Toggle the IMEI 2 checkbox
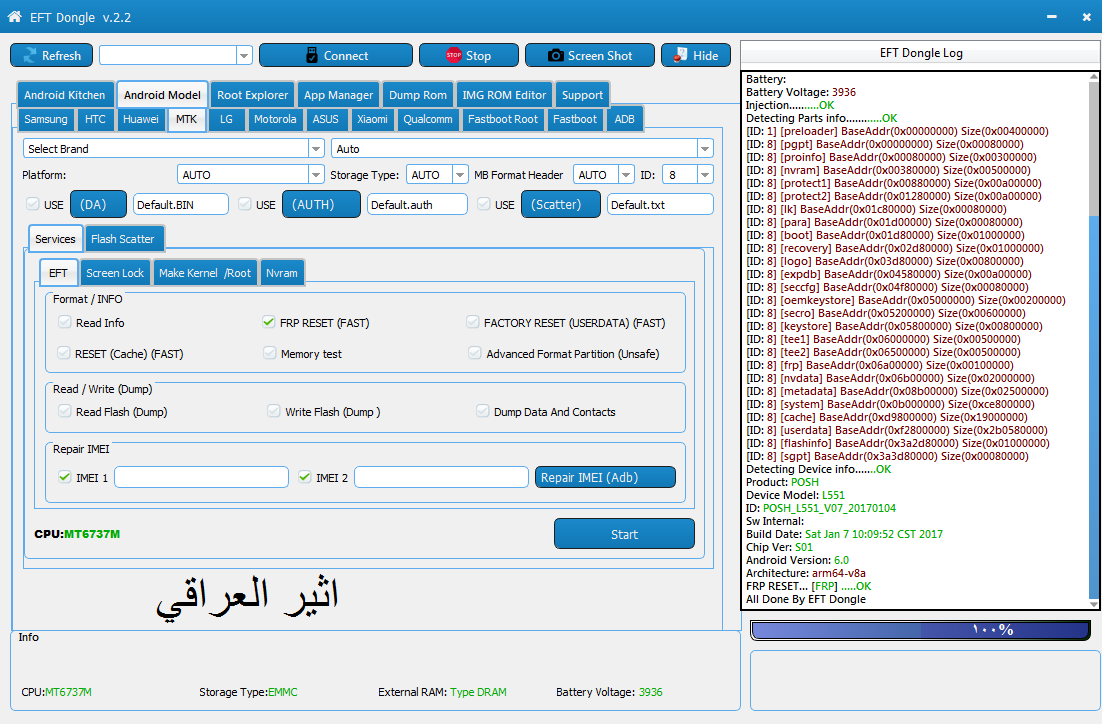1102x724 pixels. click(304, 477)
